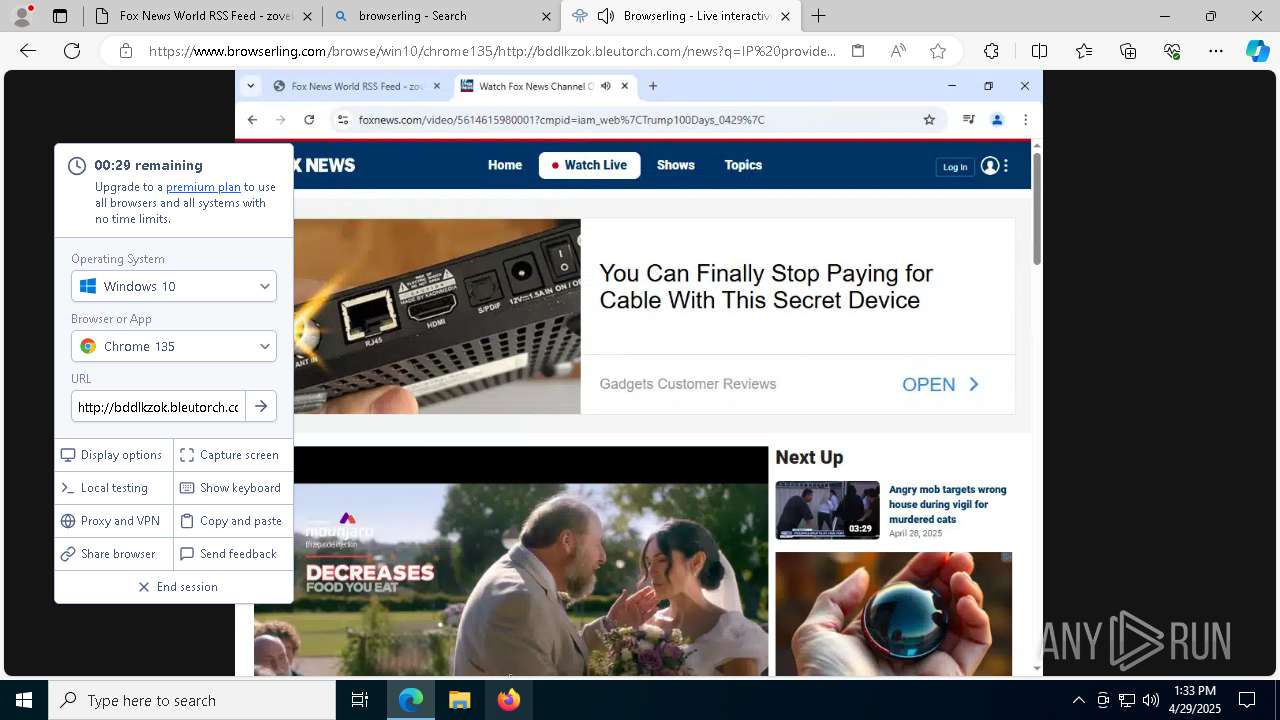Reload the remote Chrome page
This screenshot has width=1280, height=720.
point(309,120)
